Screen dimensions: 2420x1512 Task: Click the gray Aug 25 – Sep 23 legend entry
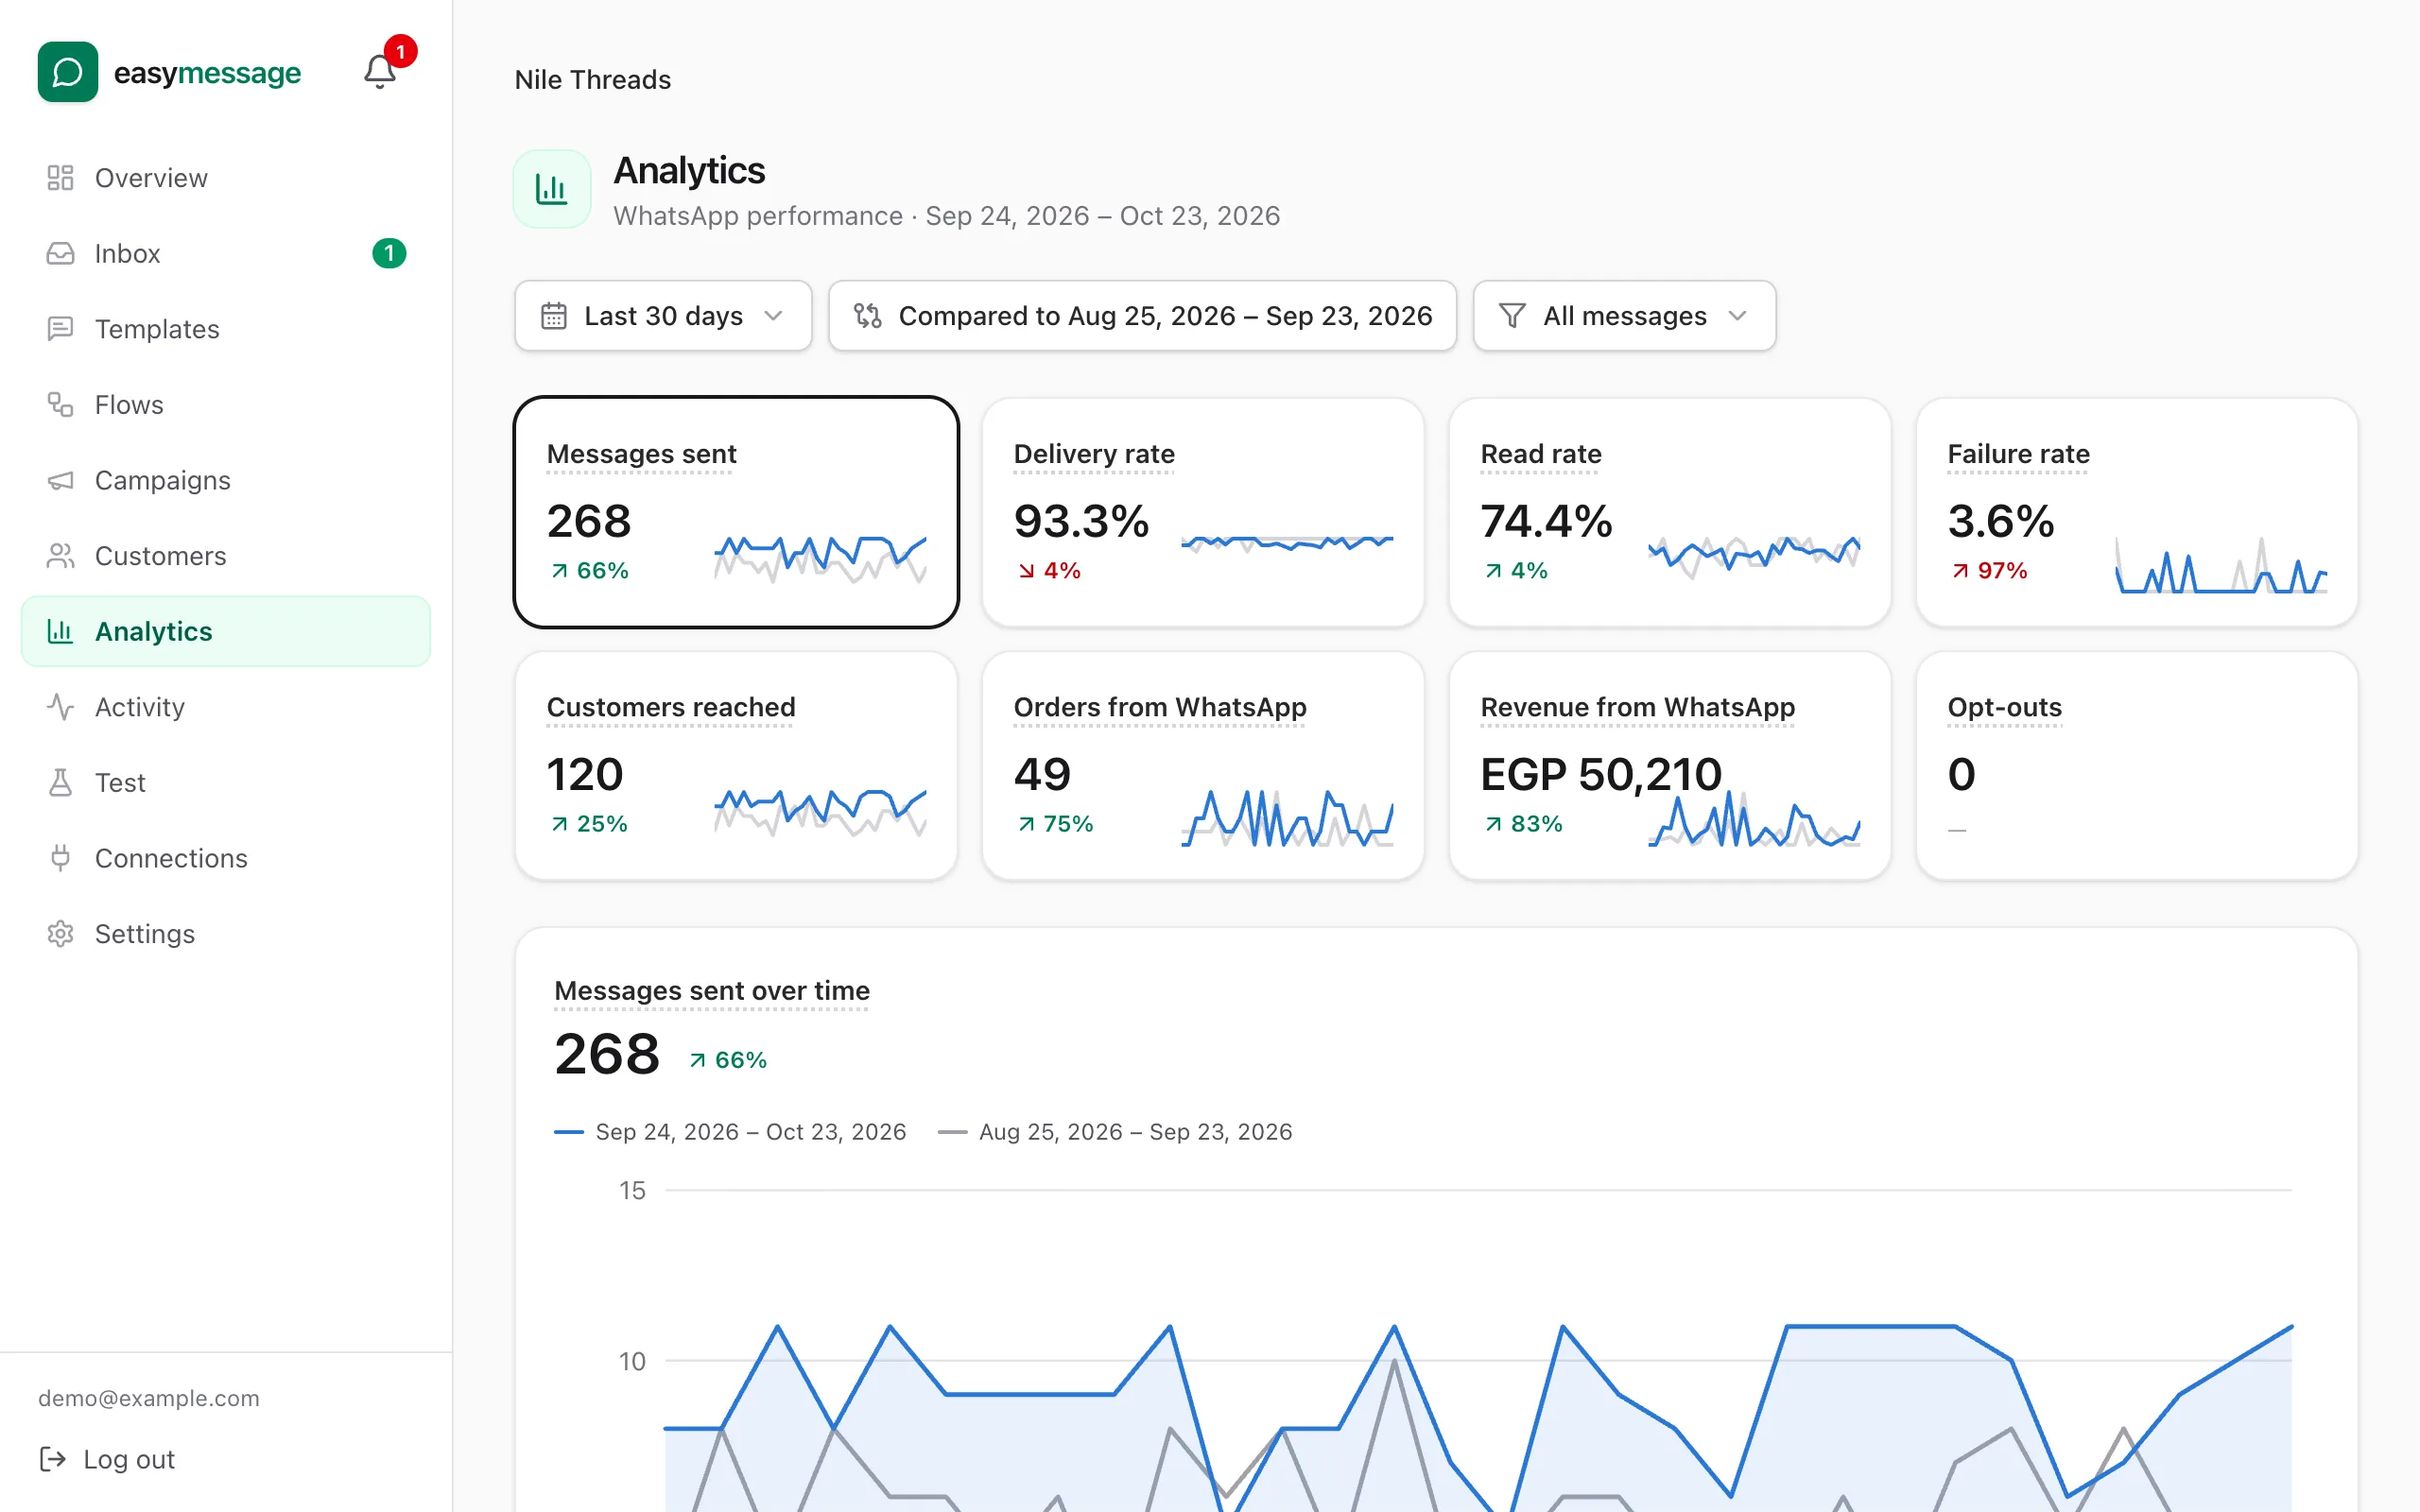1115,1132
